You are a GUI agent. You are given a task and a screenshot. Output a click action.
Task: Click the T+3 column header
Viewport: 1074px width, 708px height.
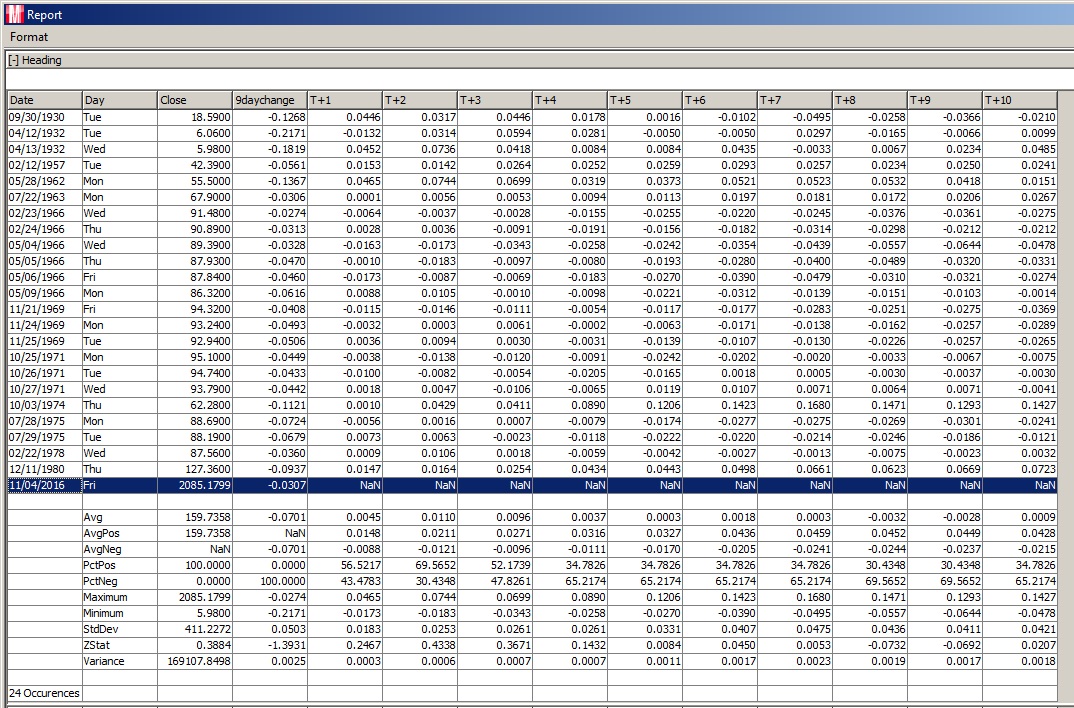495,100
